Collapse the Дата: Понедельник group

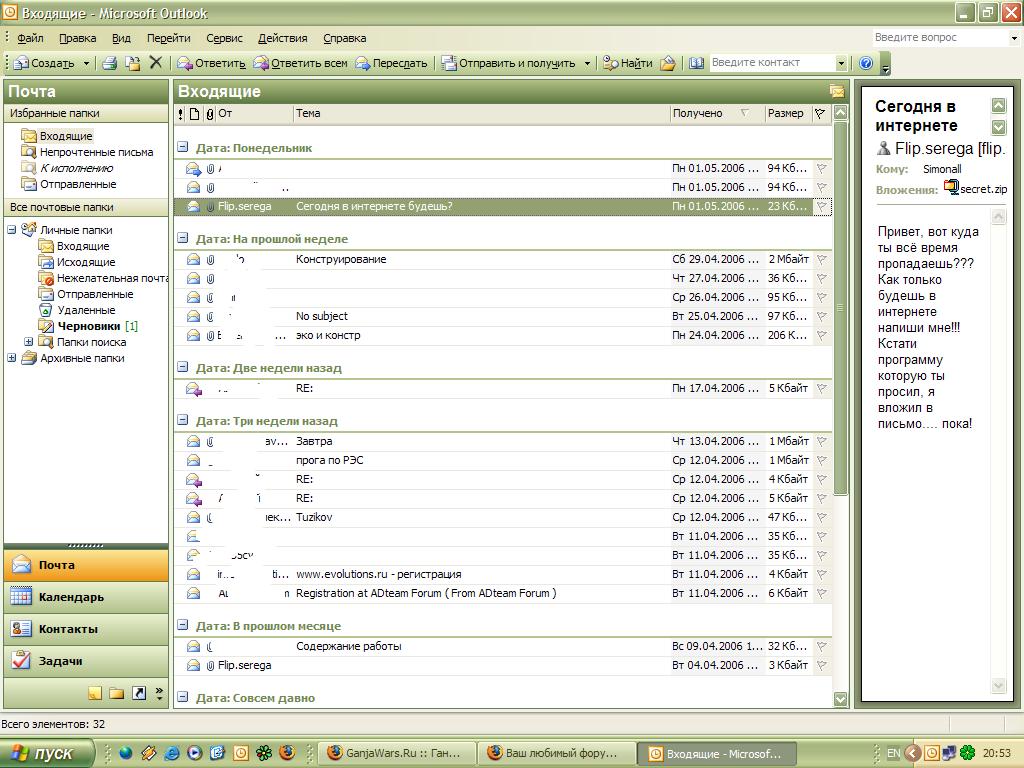(183, 147)
